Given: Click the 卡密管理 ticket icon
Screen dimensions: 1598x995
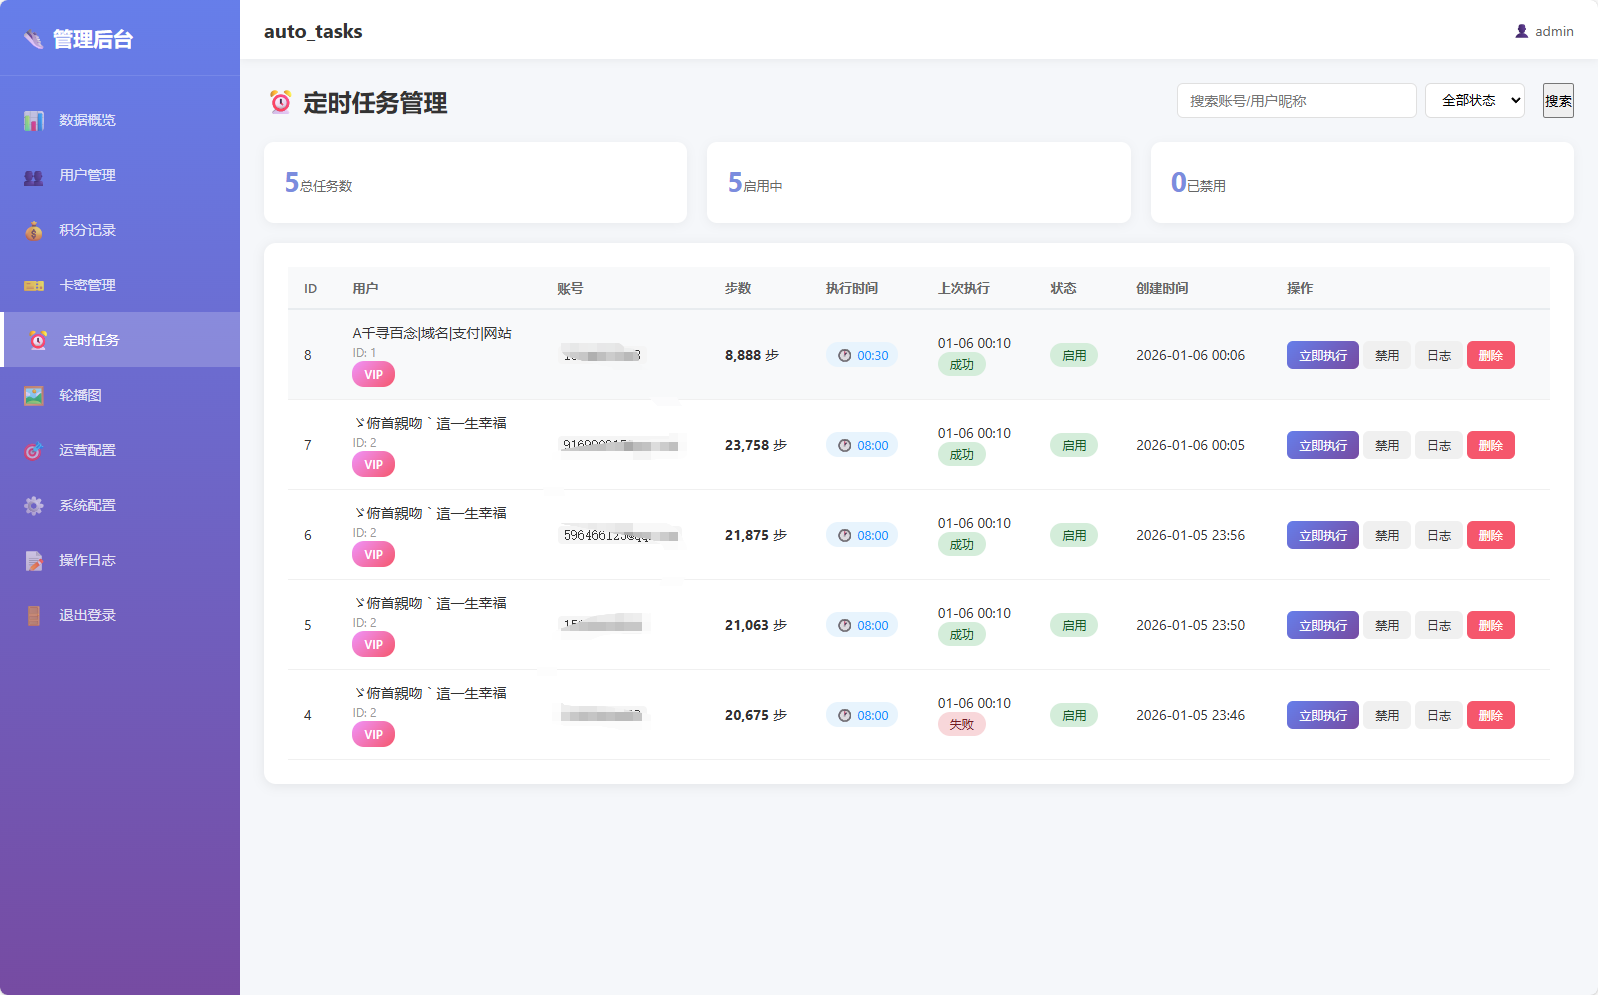Looking at the screenshot, I should 34,285.
